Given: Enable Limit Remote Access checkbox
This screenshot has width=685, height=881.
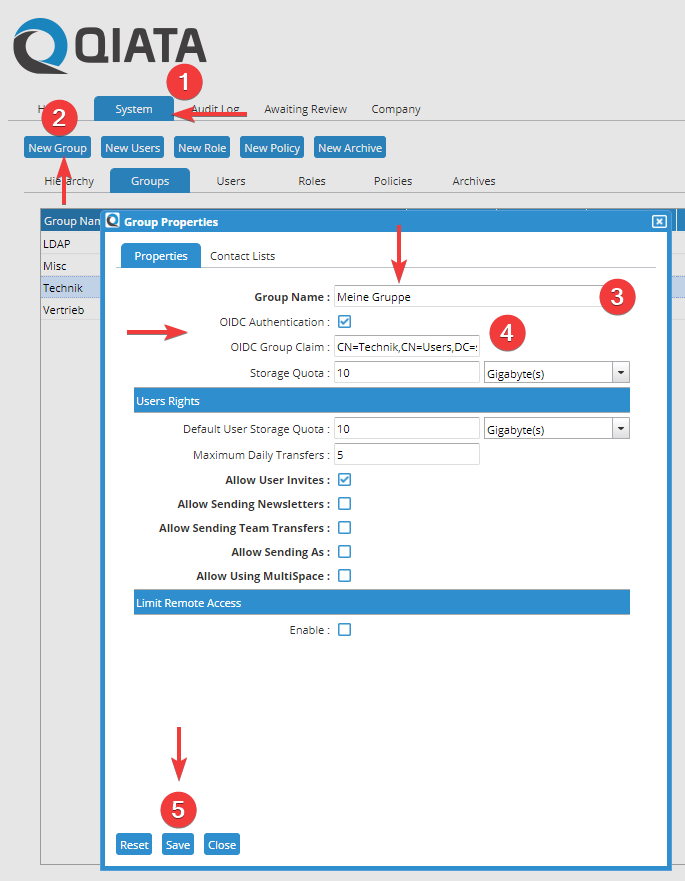Looking at the screenshot, I should pos(345,630).
